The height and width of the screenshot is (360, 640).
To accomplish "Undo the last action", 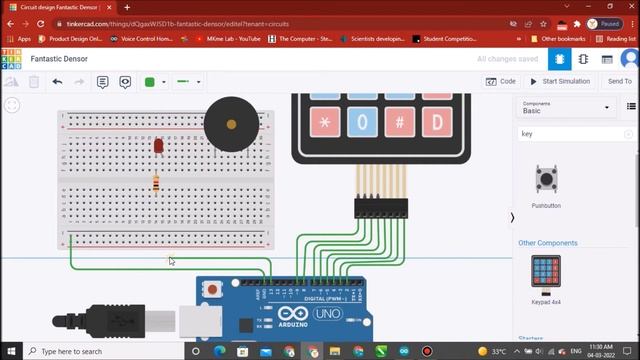I will pyautogui.click(x=57, y=82).
